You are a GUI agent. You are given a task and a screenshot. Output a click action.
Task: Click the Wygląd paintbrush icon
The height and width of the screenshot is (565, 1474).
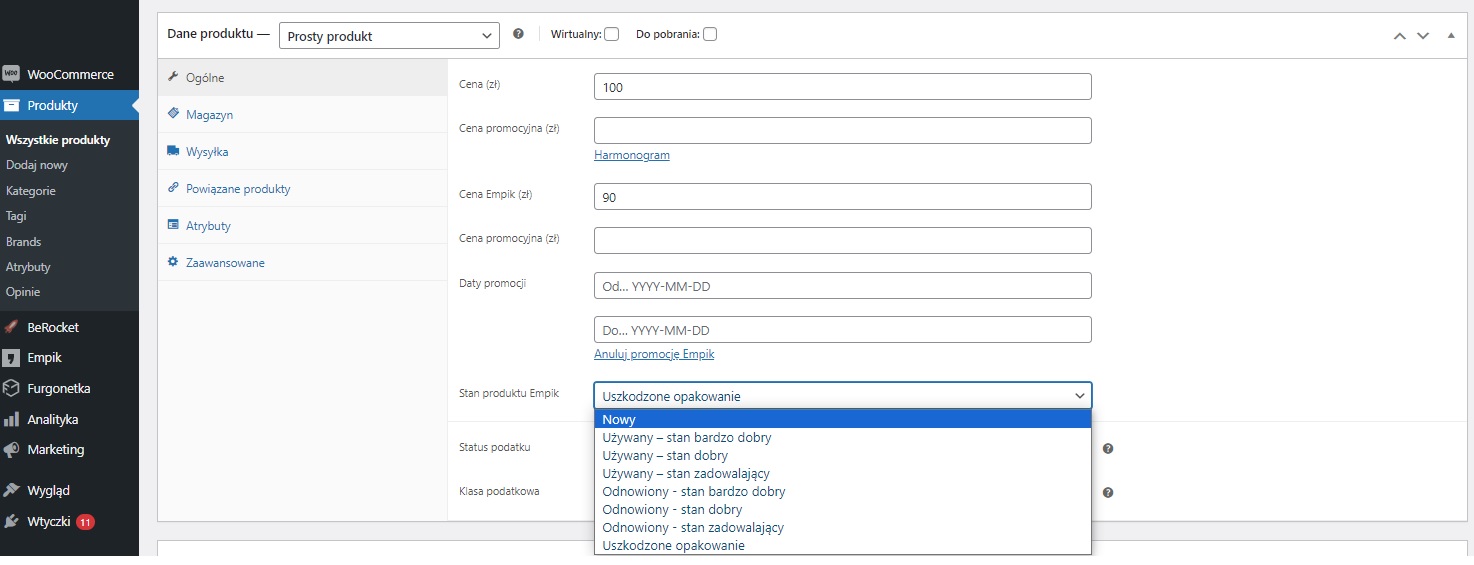point(11,491)
